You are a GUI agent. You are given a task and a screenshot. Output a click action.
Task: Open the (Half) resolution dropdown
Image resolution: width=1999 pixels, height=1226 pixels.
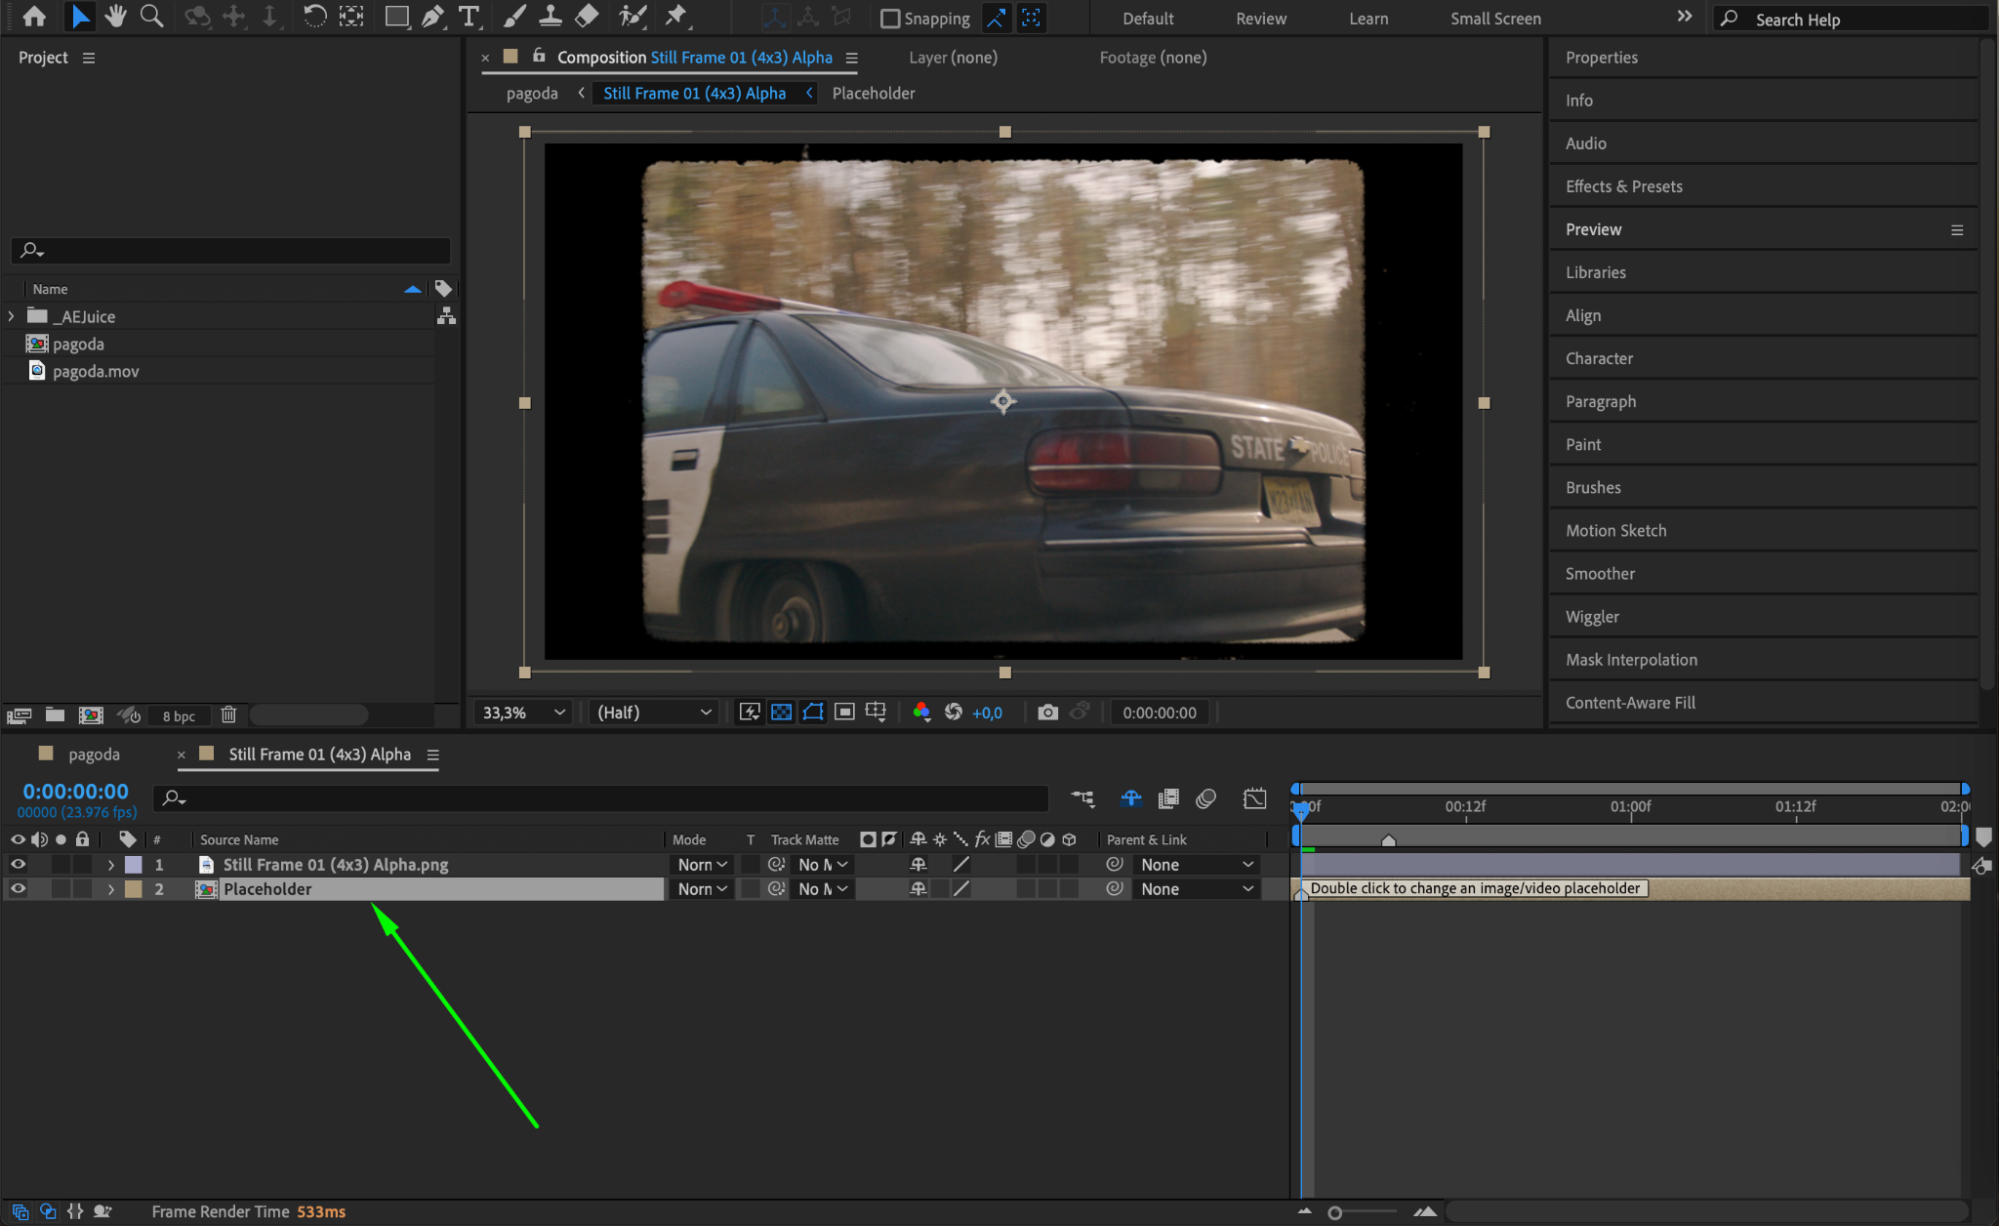654,712
